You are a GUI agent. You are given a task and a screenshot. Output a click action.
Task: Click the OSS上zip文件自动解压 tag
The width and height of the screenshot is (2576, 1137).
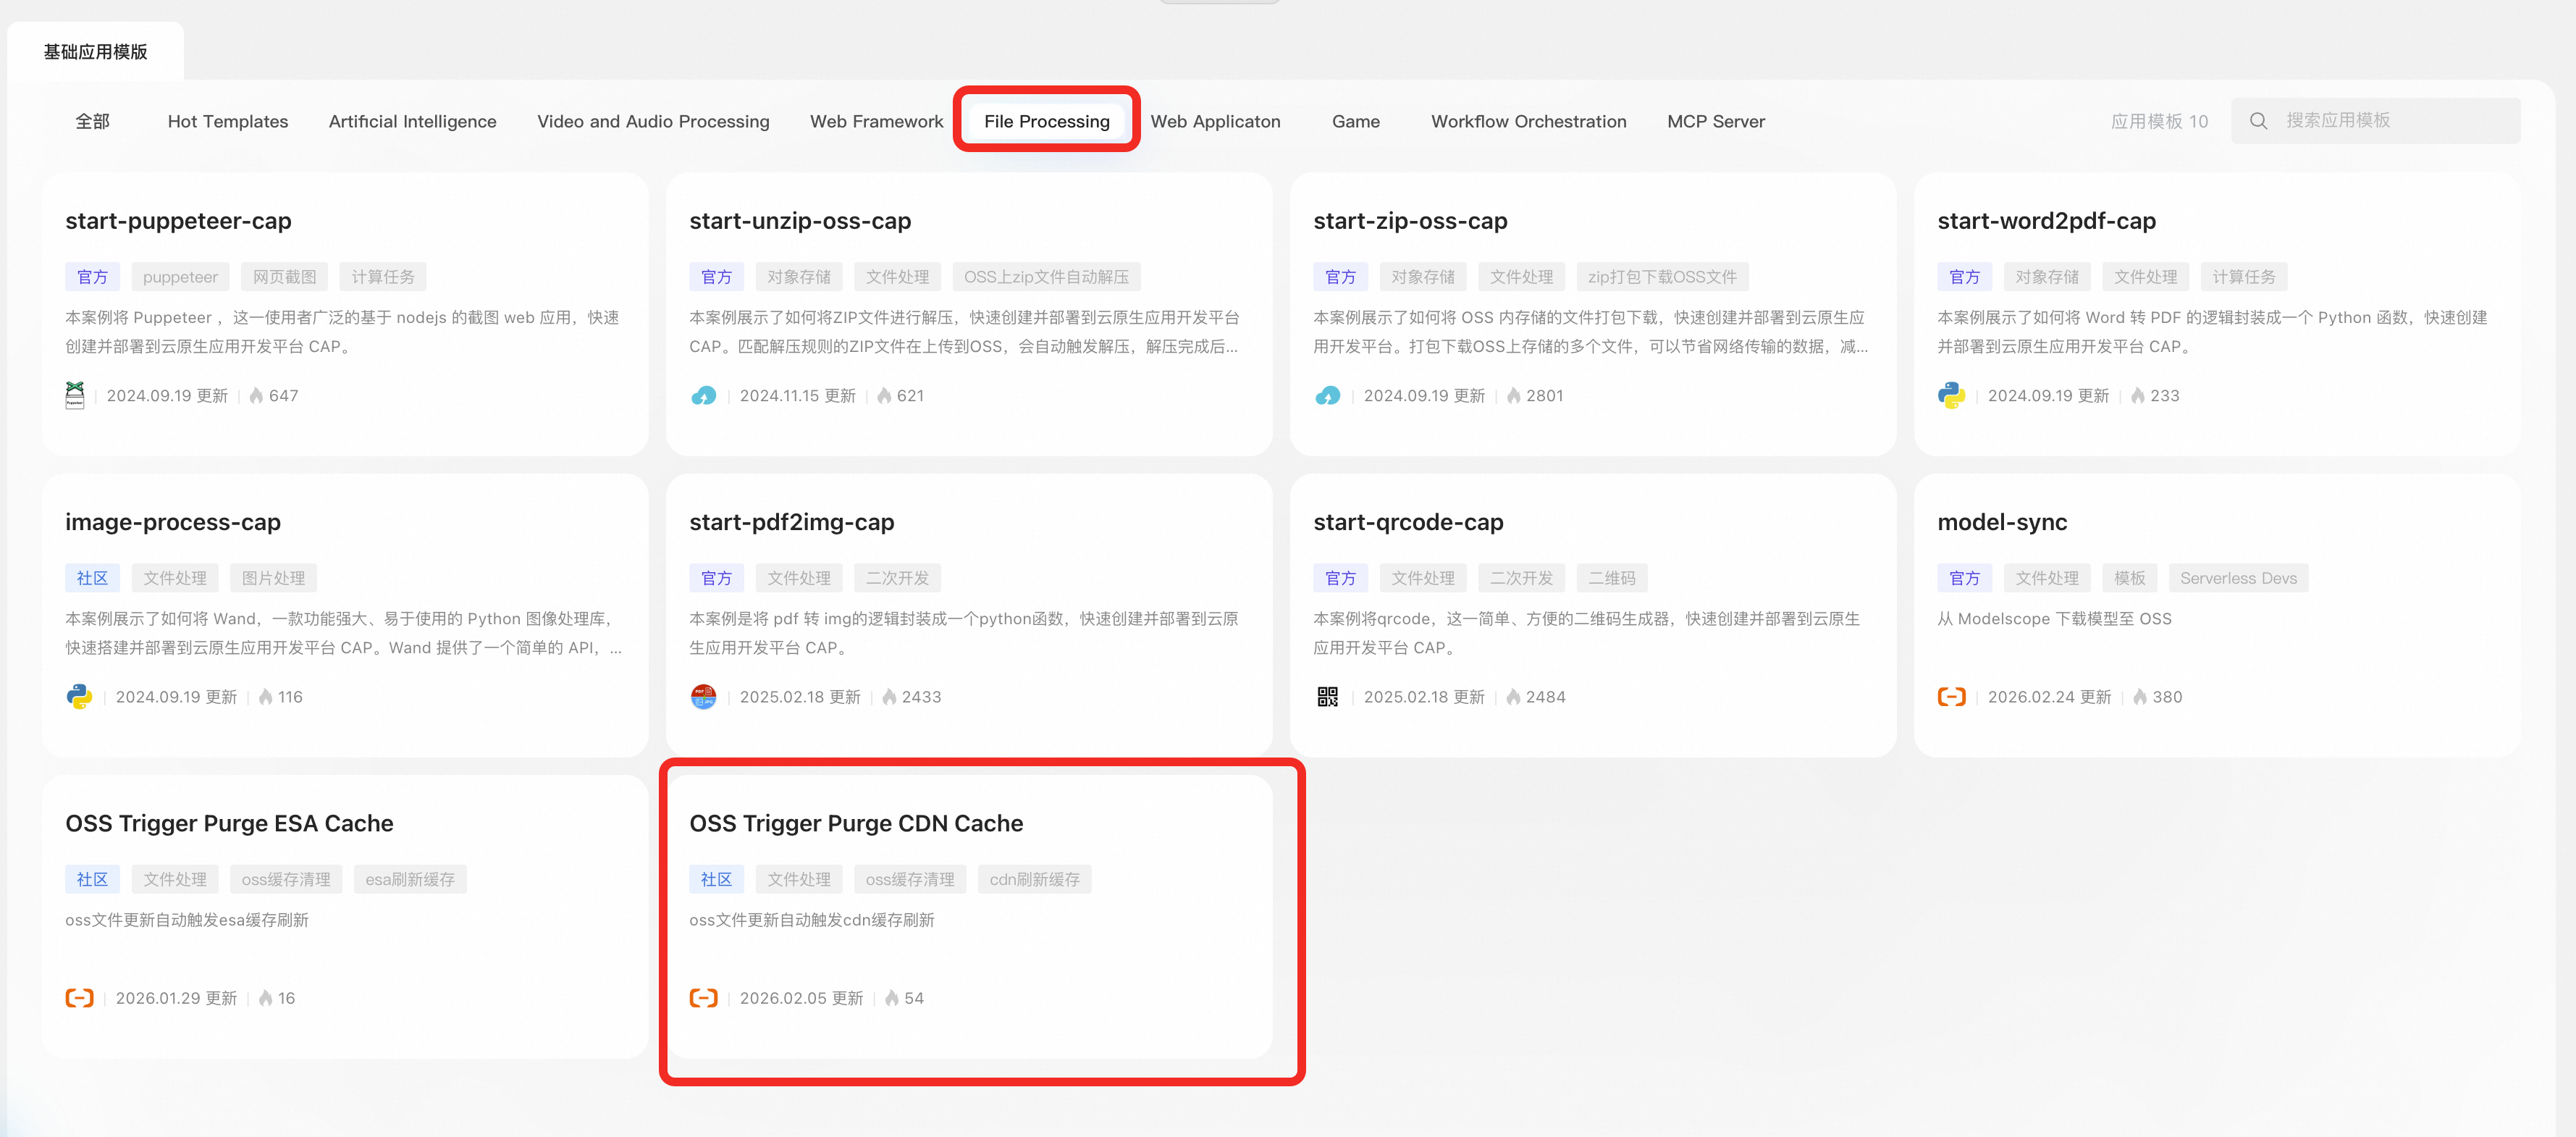[1046, 277]
